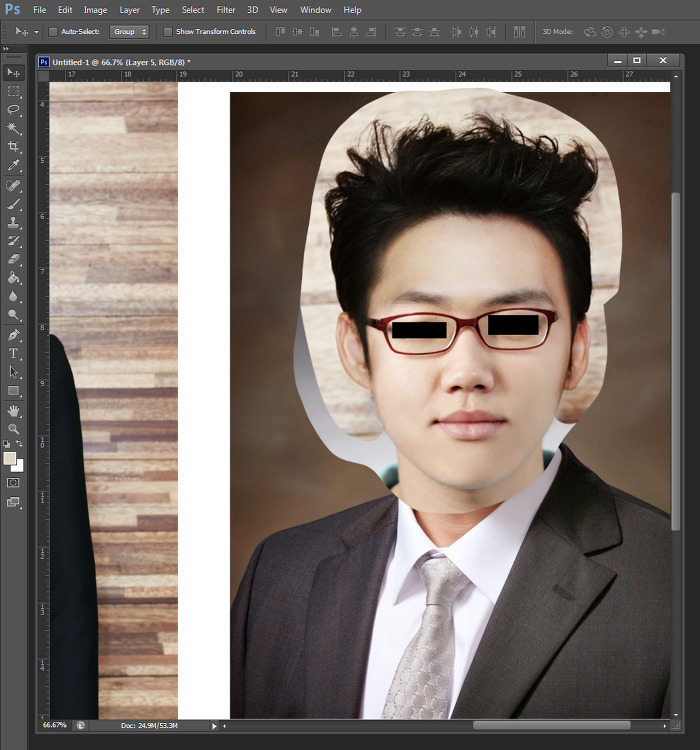Pick the Eyedropper tool
This screenshot has width=700, height=750.
tap(14, 166)
